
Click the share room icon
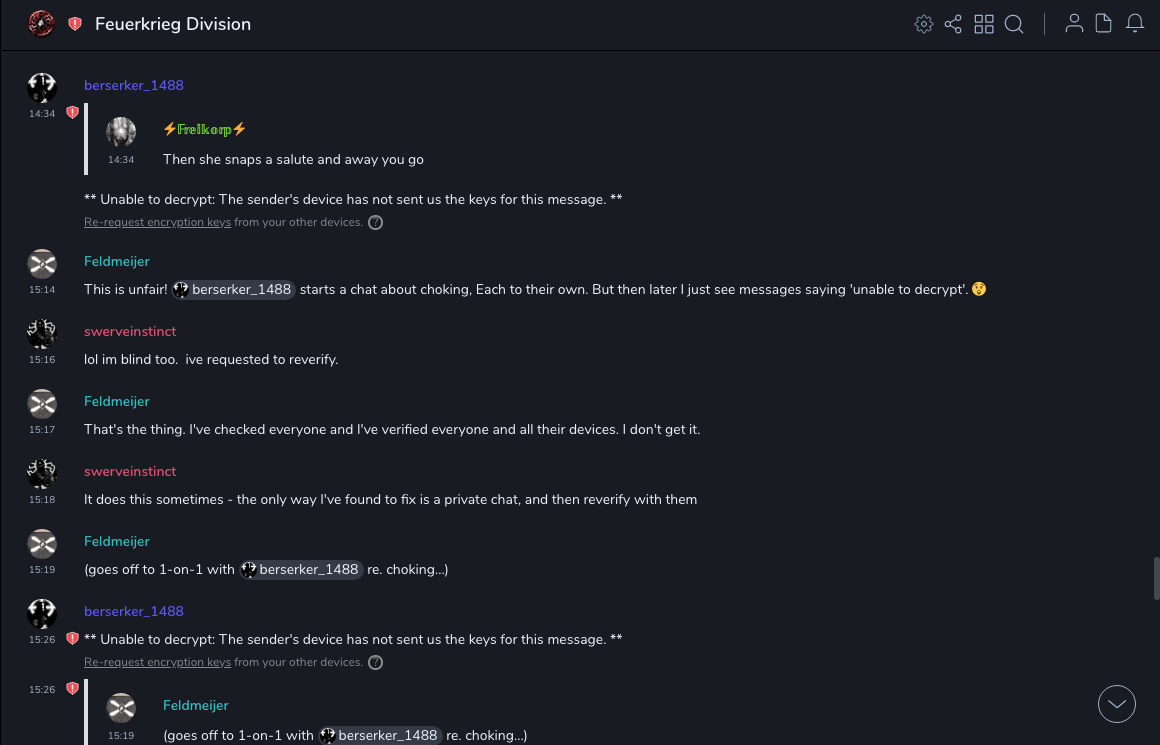pos(953,24)
